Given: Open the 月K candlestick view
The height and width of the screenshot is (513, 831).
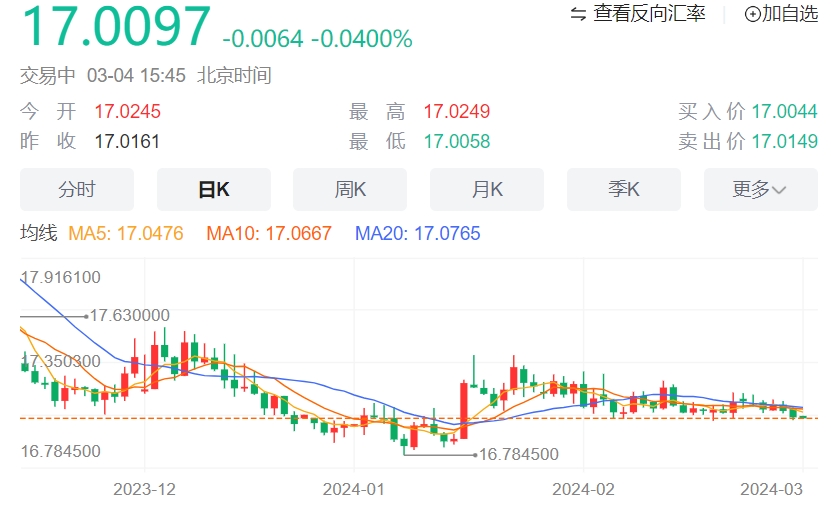Looking at the screenshot, I should point(487,189).
